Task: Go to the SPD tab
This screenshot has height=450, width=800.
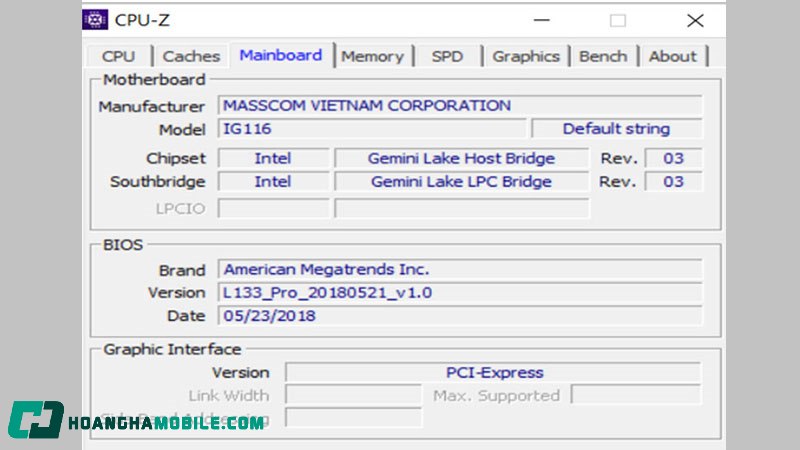Action: click(447, 56)
